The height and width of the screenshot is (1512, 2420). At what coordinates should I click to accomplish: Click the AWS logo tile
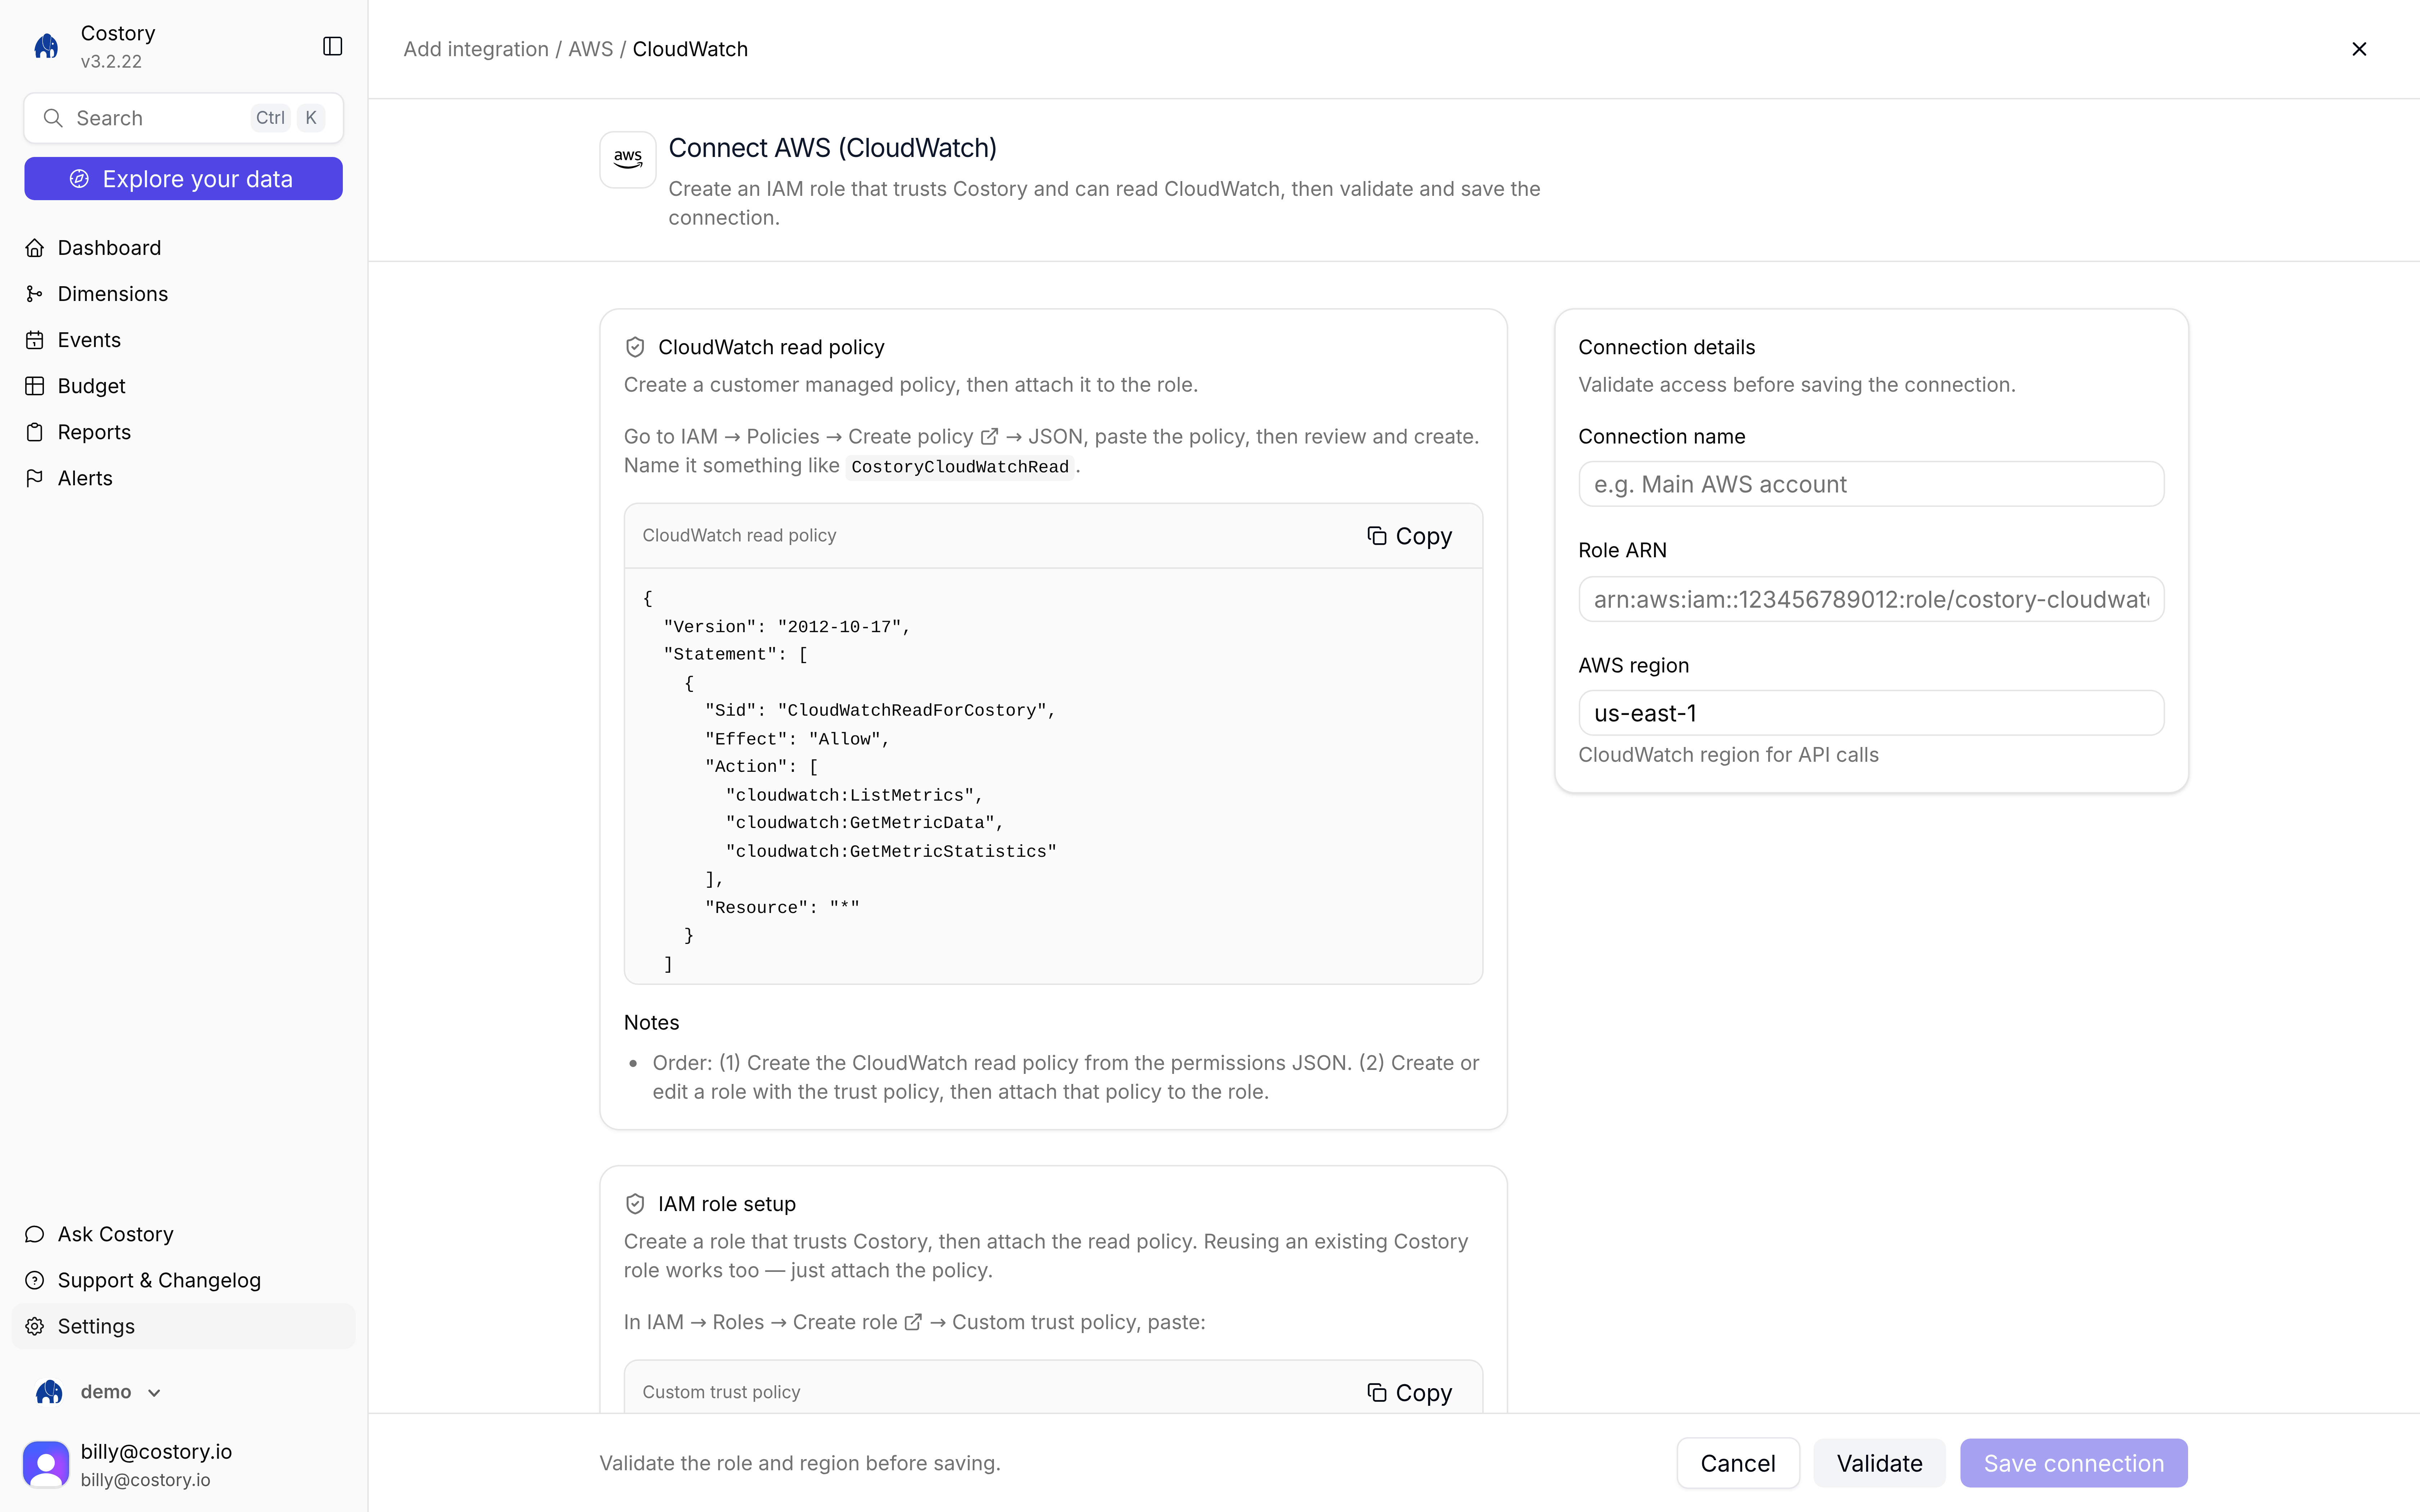628,159
